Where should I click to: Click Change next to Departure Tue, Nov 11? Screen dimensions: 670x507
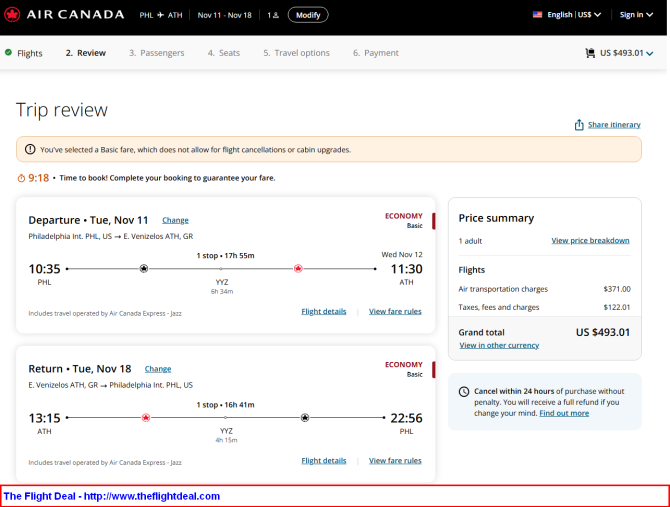[175, 220]
